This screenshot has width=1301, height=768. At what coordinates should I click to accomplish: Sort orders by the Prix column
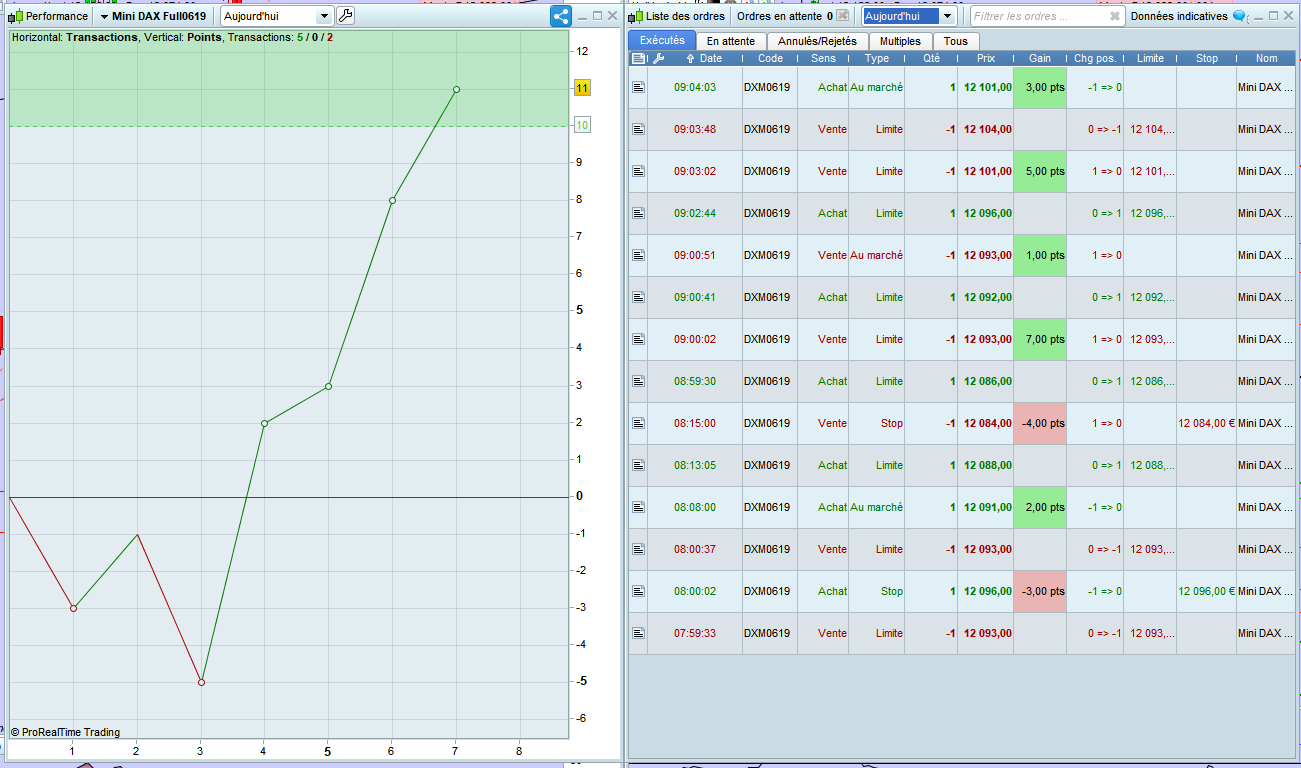coord(985,58)
